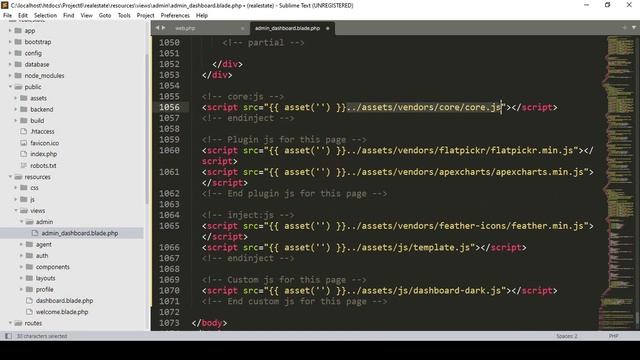
Task: Open the Find menu
Action: coord(69,15)
